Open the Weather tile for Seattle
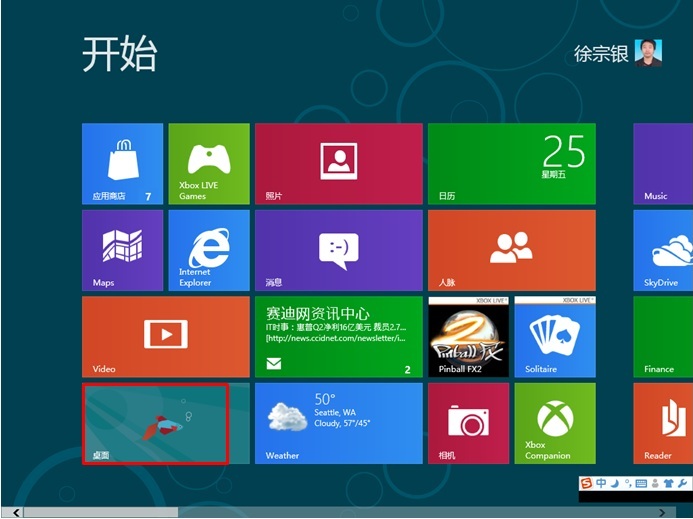 click(339, 424)
